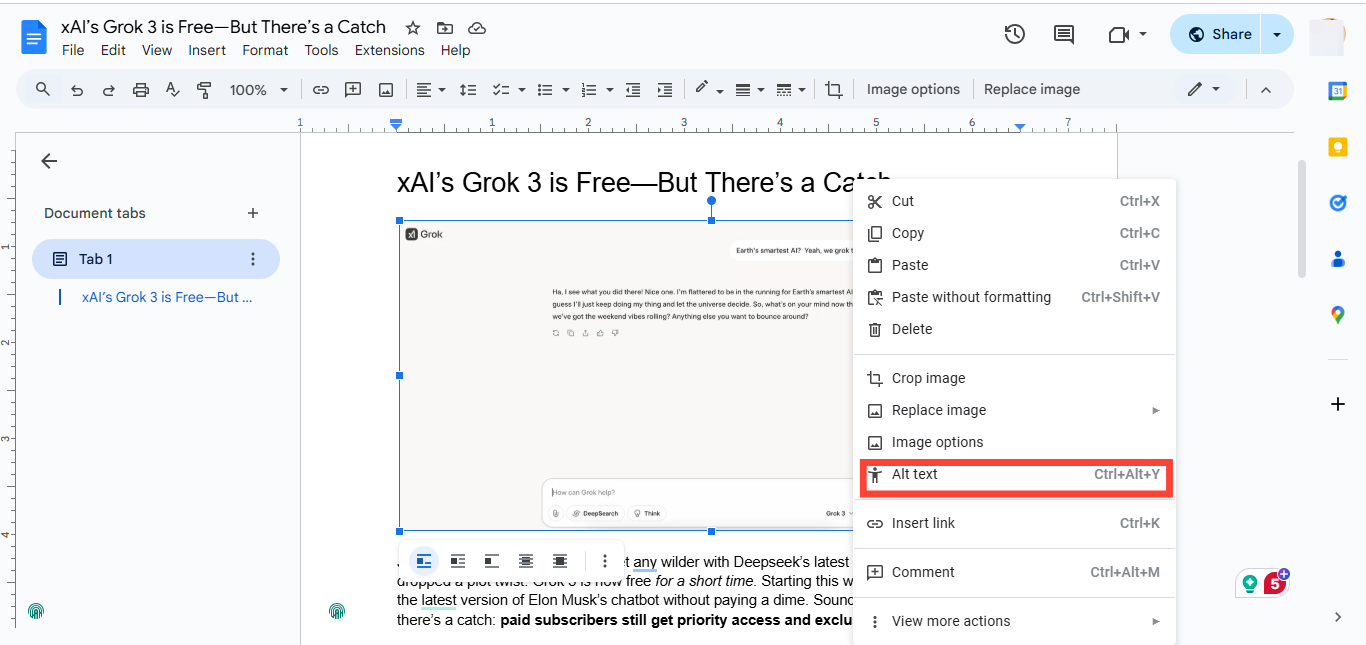
Task: Open the 100% zoom dropdown
Action: click(x=259, y=90)
